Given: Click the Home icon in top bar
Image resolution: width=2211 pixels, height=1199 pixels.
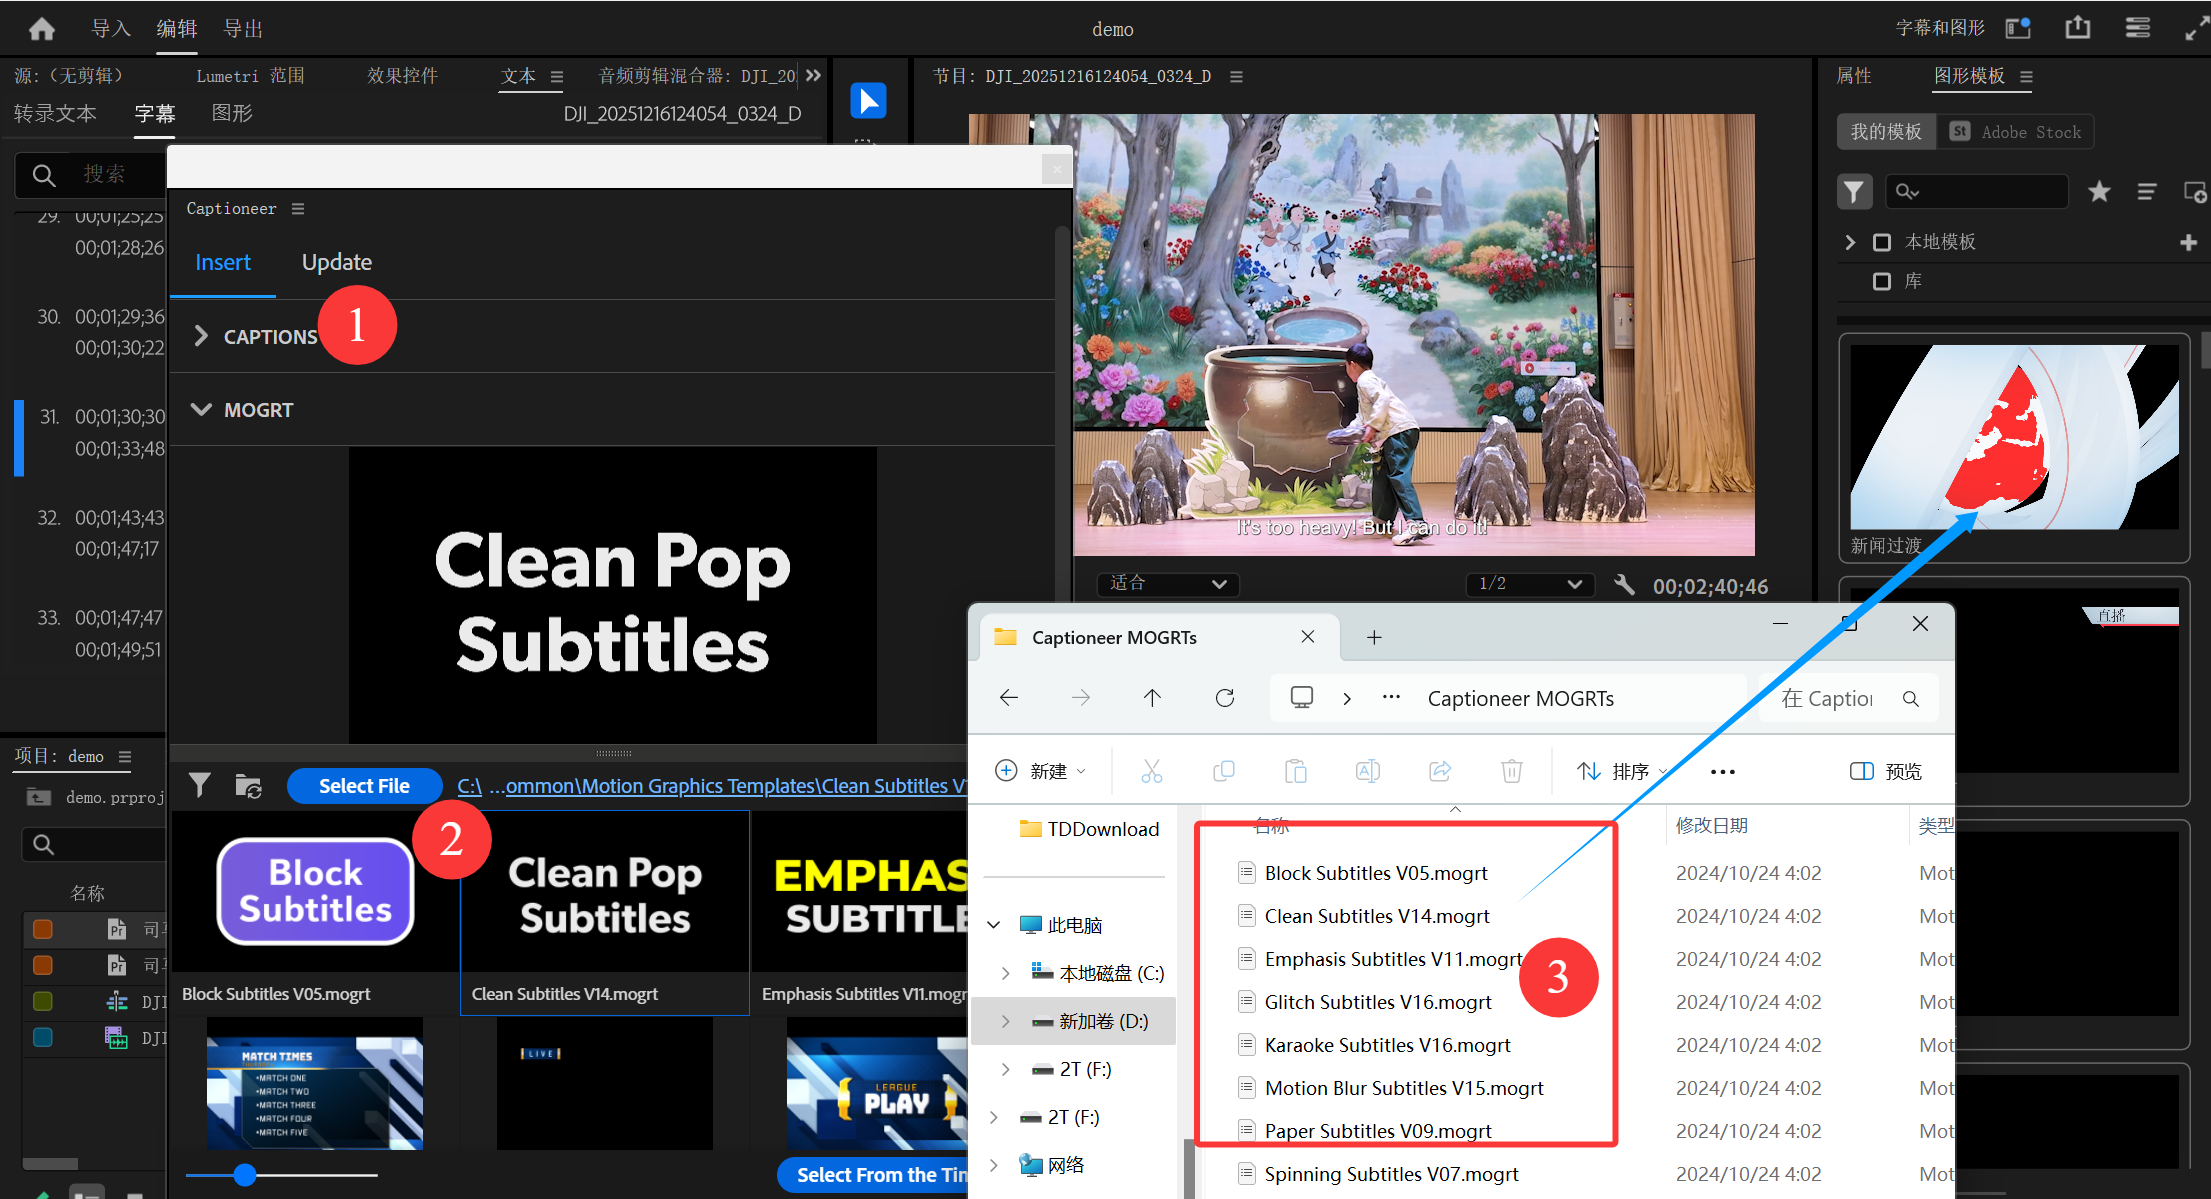Looking at the screenshot, I should click(x=42, y=29).
